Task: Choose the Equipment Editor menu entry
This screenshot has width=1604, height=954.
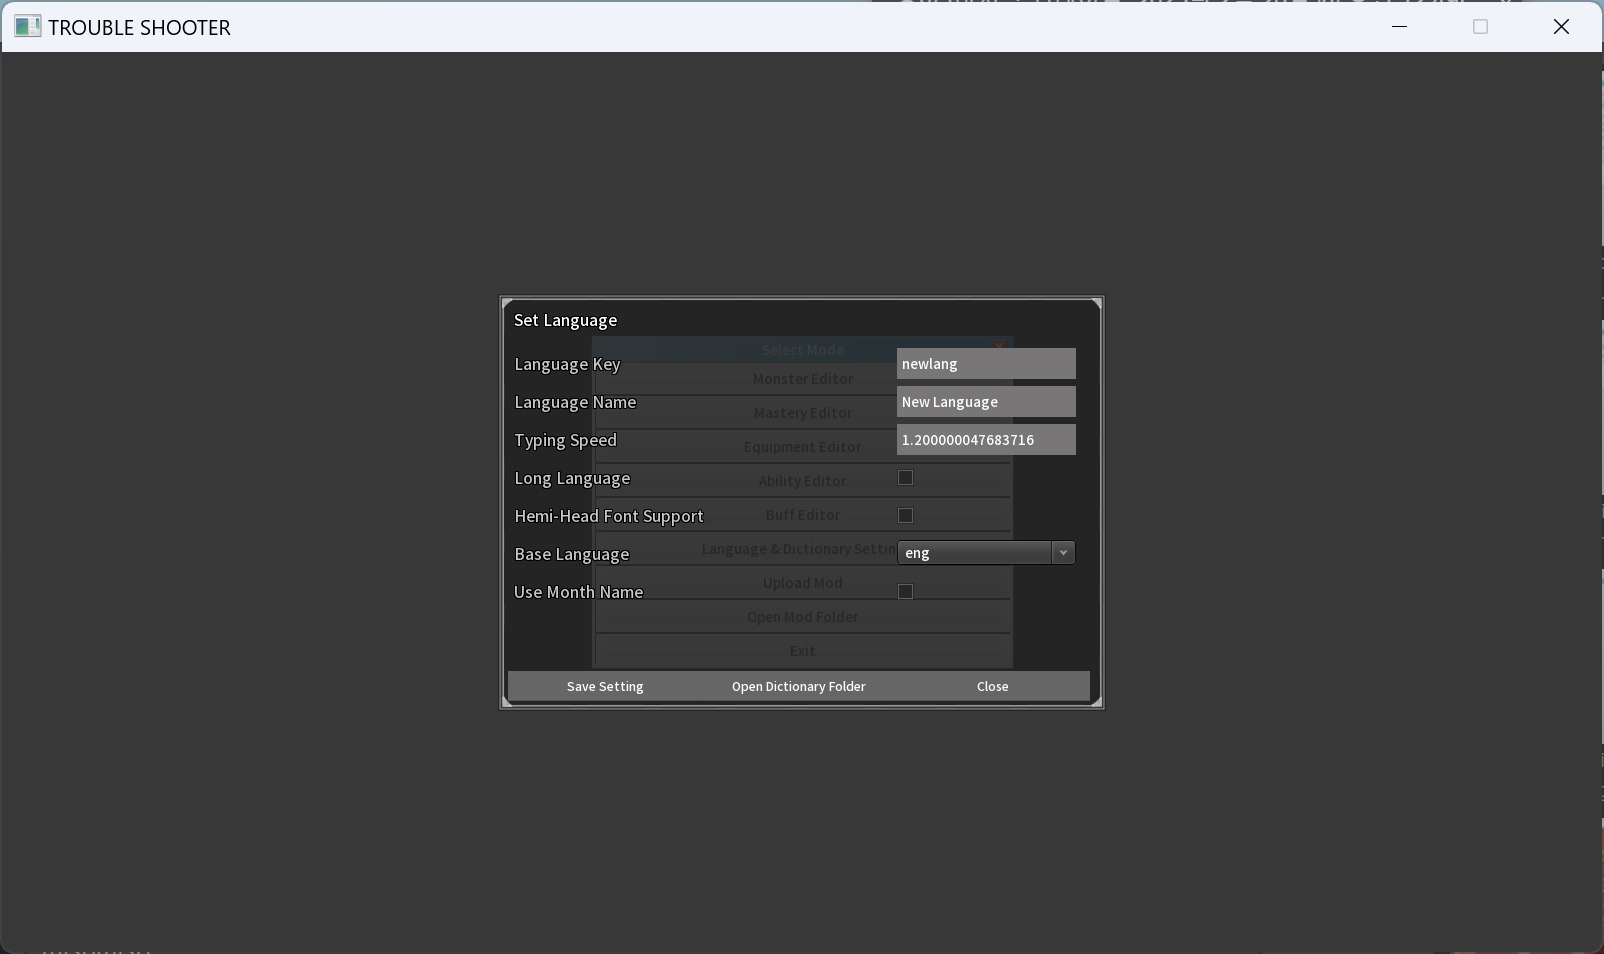Action: point(802,447)
